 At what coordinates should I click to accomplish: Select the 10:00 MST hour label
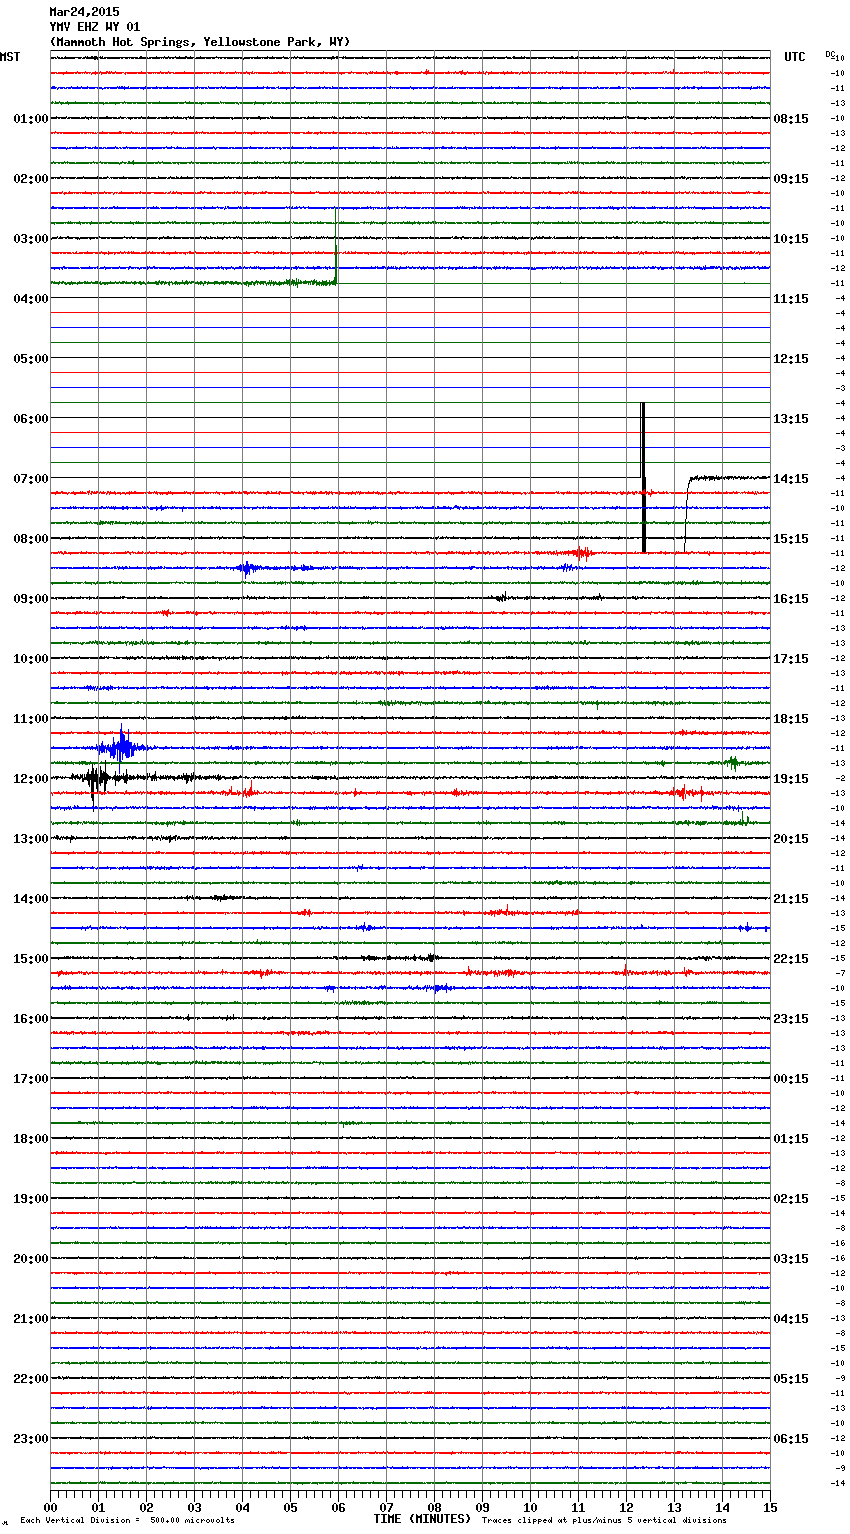tap(31, 659)
